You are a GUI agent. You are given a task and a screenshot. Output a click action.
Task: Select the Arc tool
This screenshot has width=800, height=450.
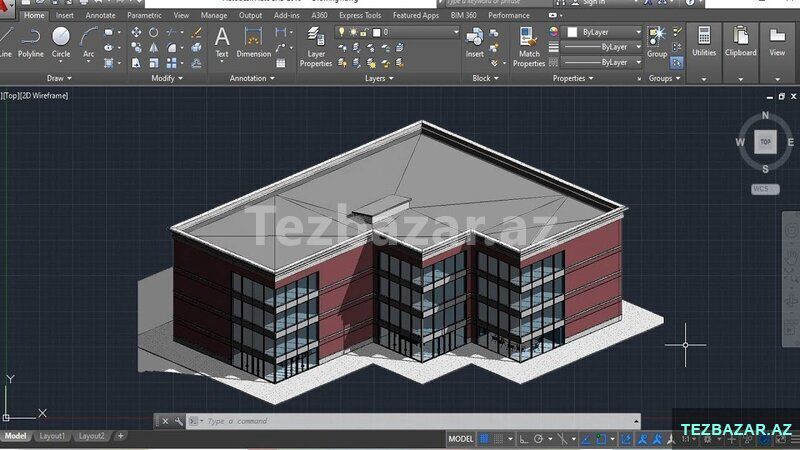(x=88, y=43)
